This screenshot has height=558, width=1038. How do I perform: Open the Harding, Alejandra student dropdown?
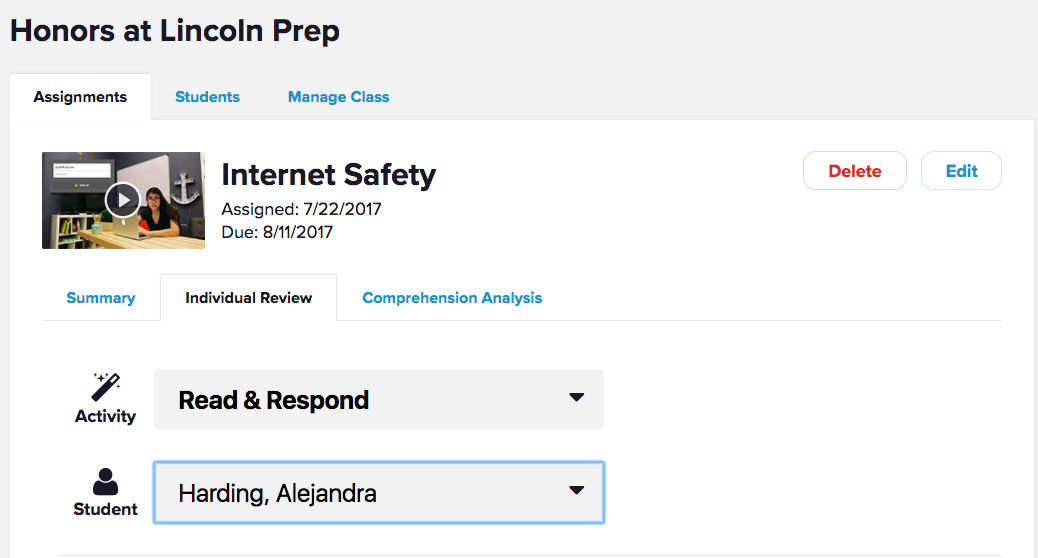[x=378, y=492]
